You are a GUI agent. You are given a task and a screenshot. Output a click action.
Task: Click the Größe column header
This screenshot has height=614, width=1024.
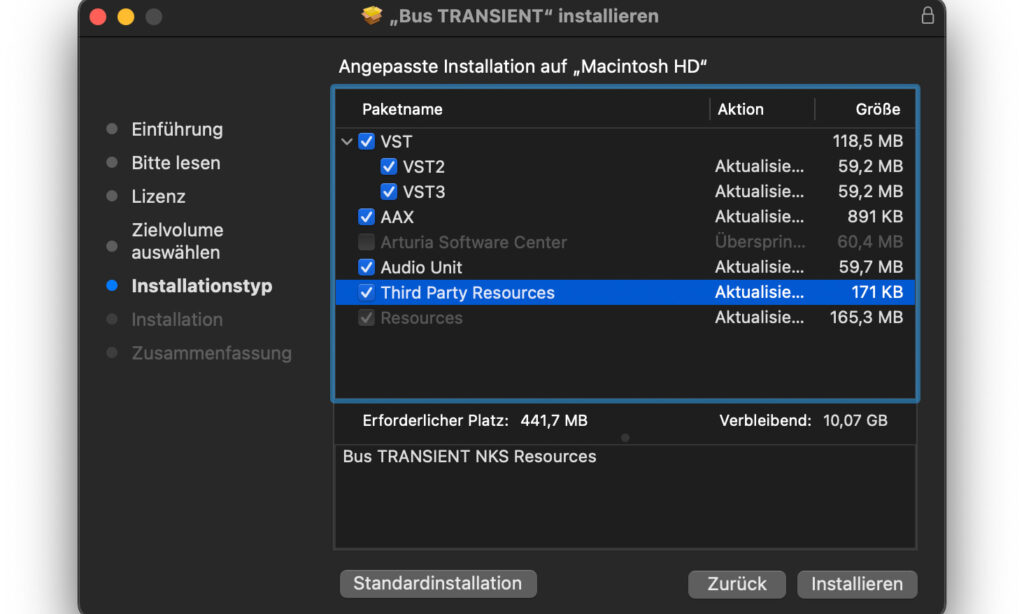tap(877, 109)
